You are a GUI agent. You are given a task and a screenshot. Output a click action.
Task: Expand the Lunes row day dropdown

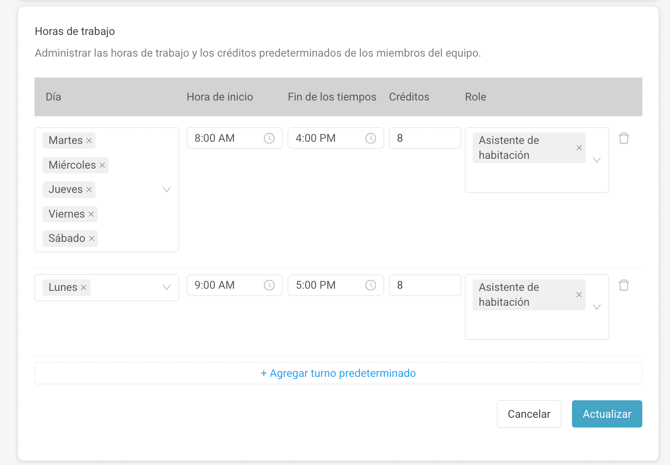coord(166,288)
